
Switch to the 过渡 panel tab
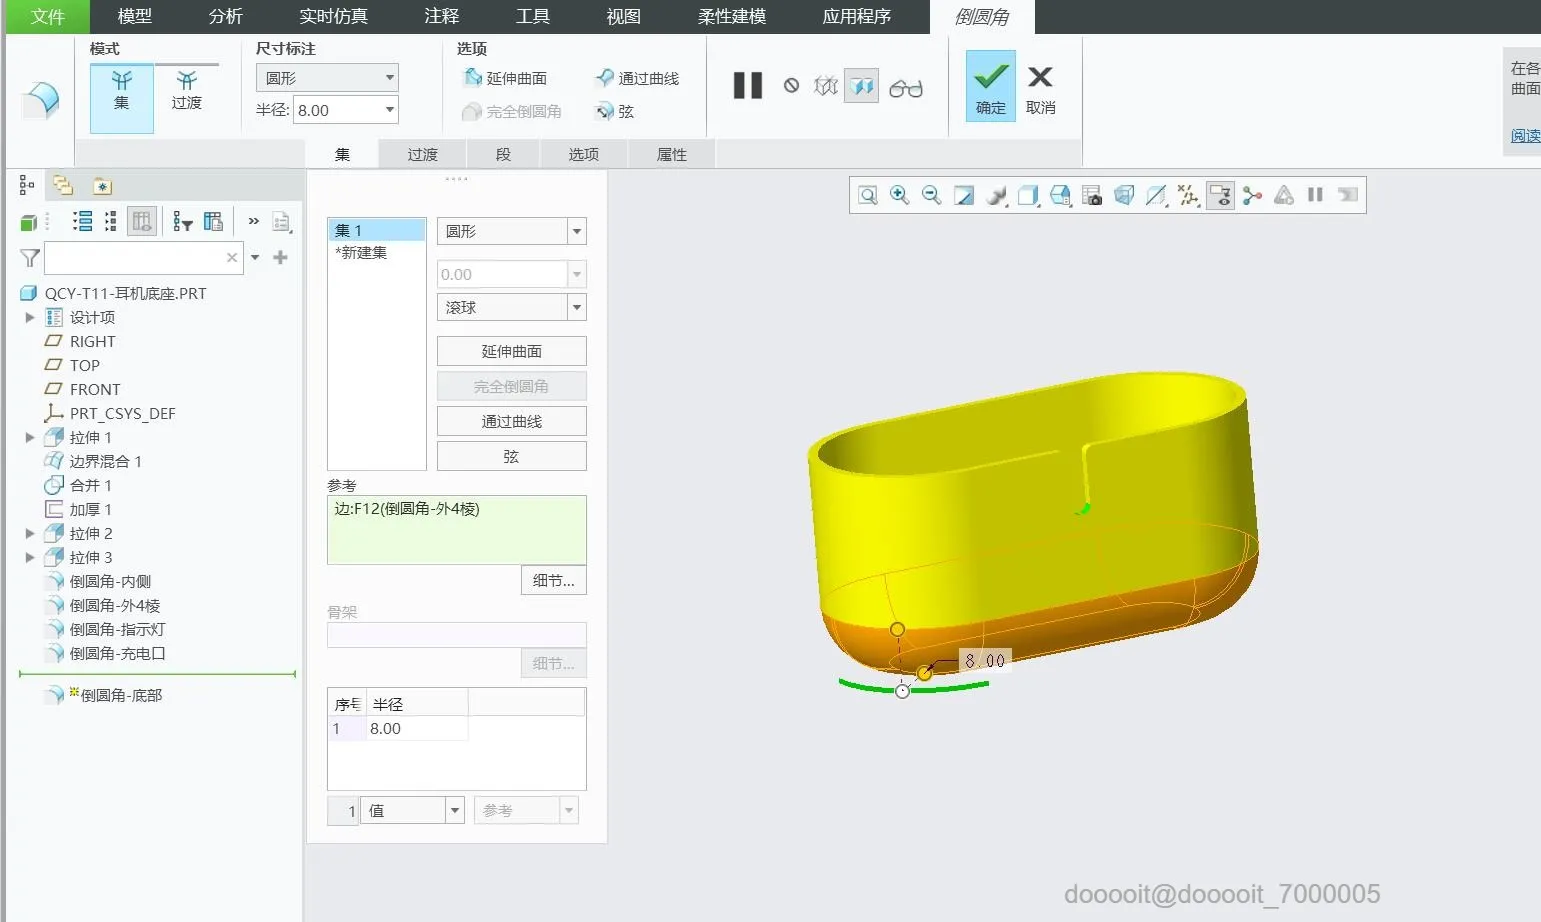(x=422, y=154)
